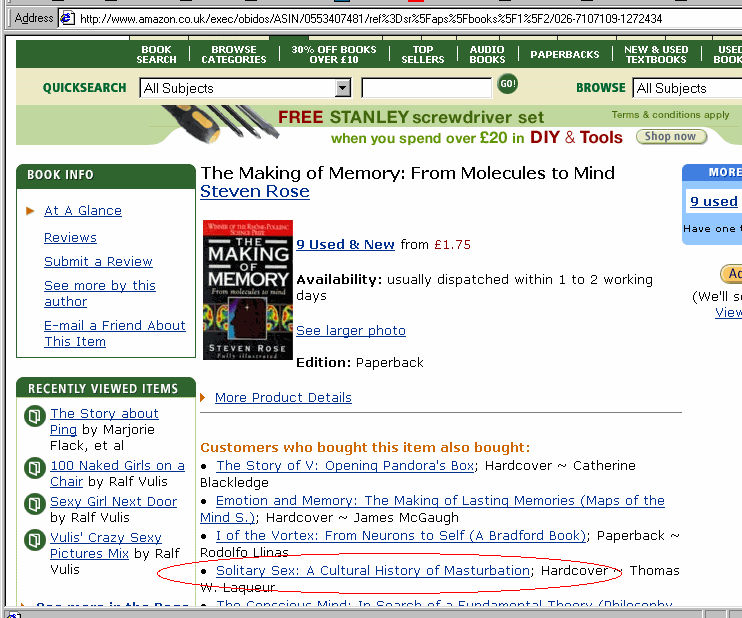
Task: Click the Availability: usually dispatched text
Action: pos(474,287)
